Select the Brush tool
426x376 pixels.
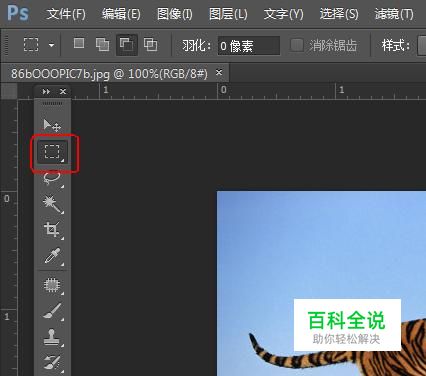tap(52, 311)
